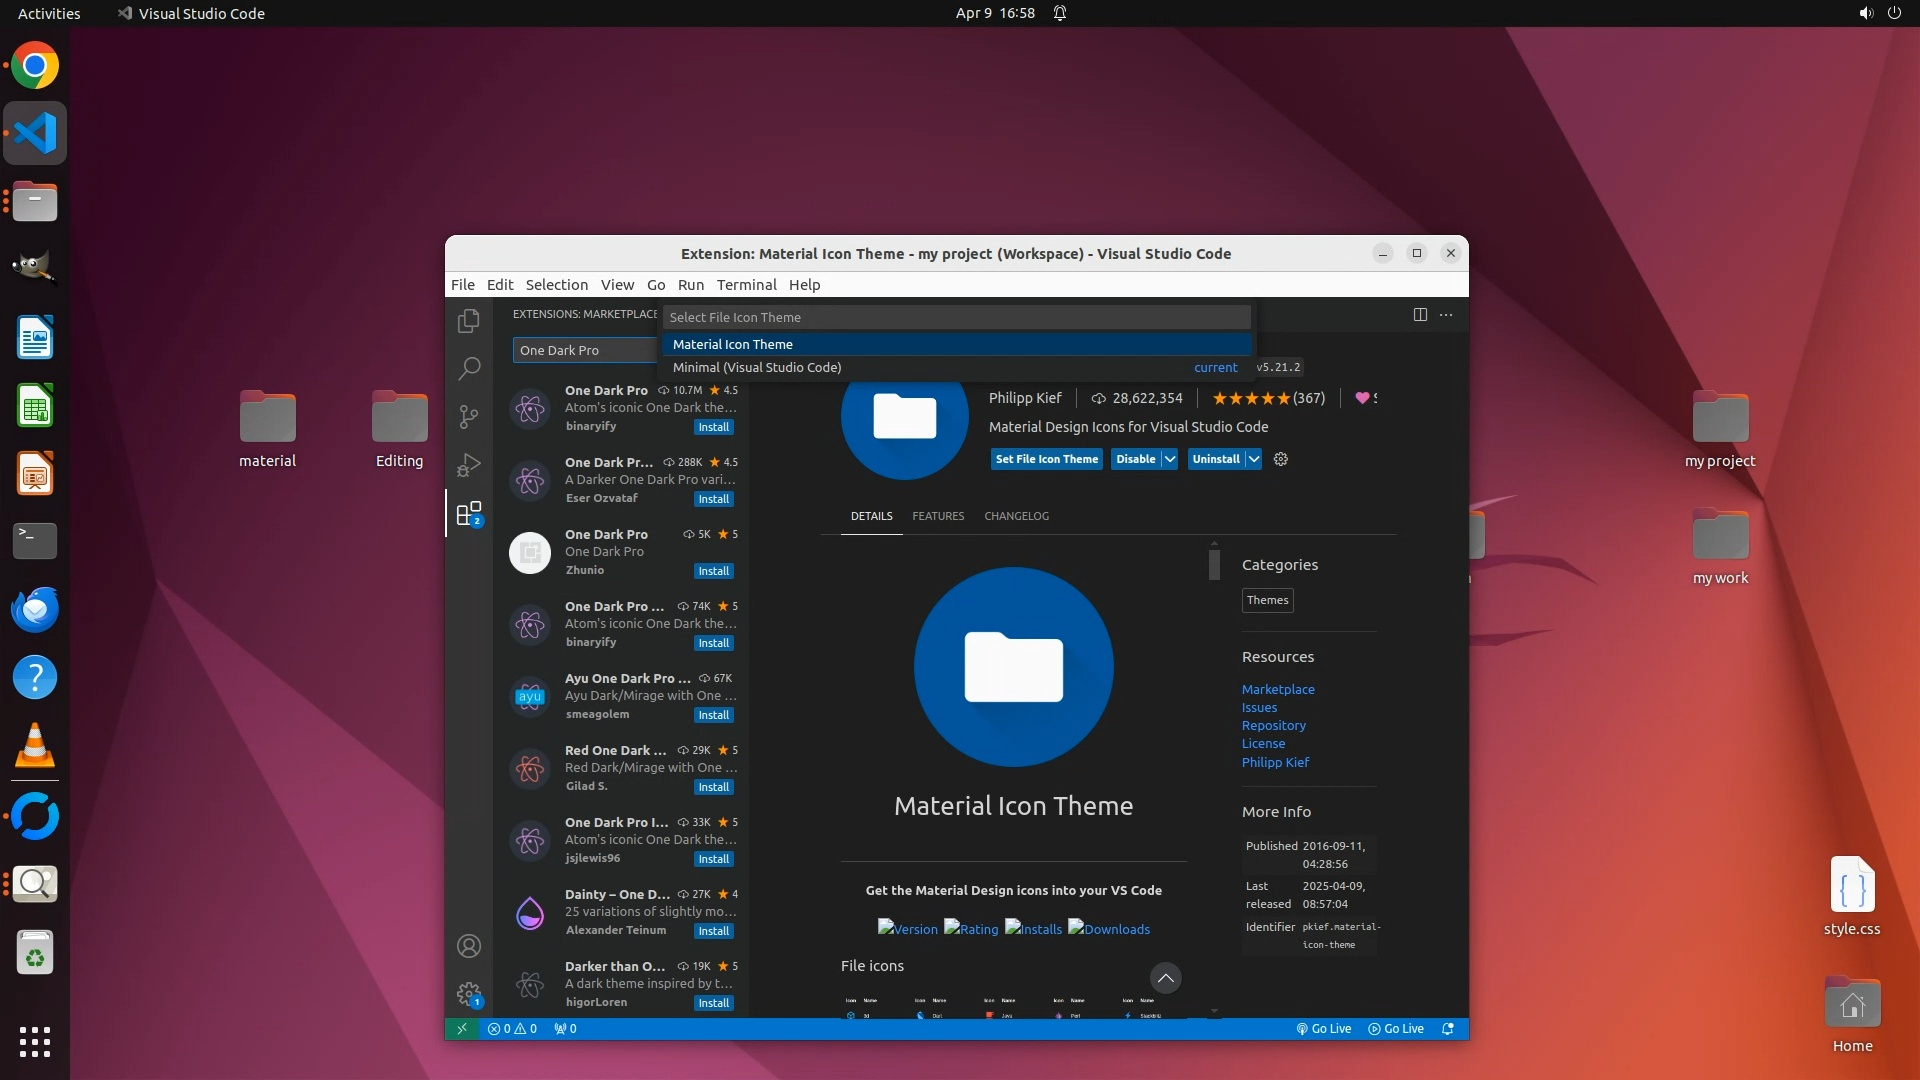
Task: Click the extension settings gear icon
Action: coord(1281,459)
